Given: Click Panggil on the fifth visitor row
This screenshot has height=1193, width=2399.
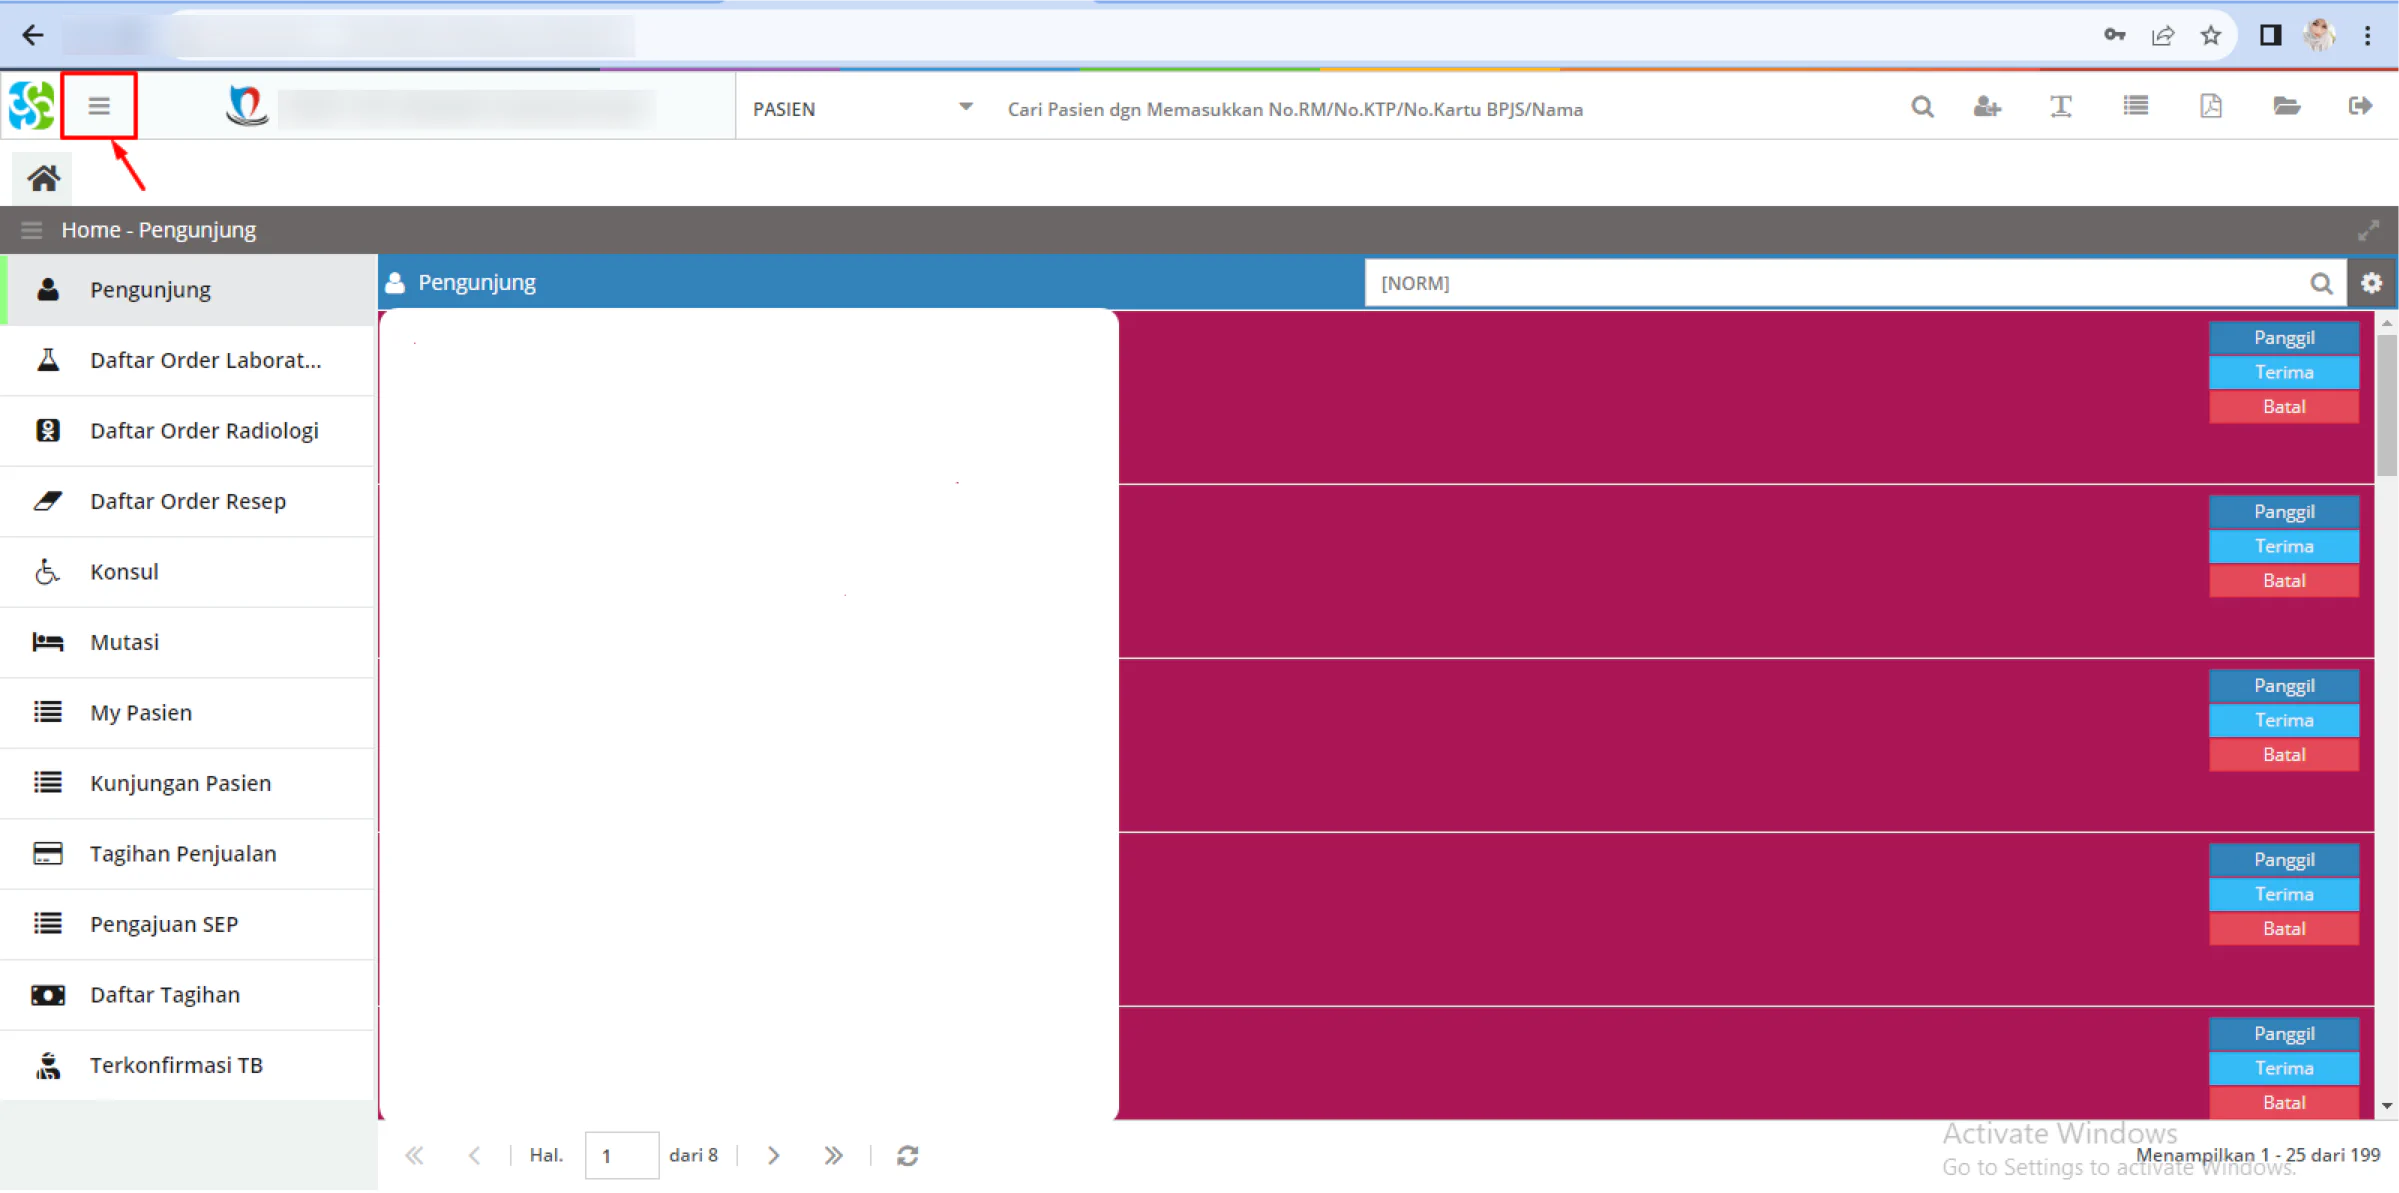Looking at the screenshot, I should 2283,1034.
